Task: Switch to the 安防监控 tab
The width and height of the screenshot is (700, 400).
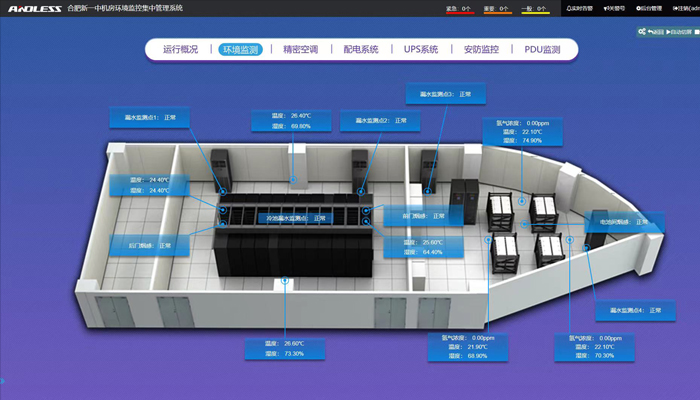Action: point(481,49)
